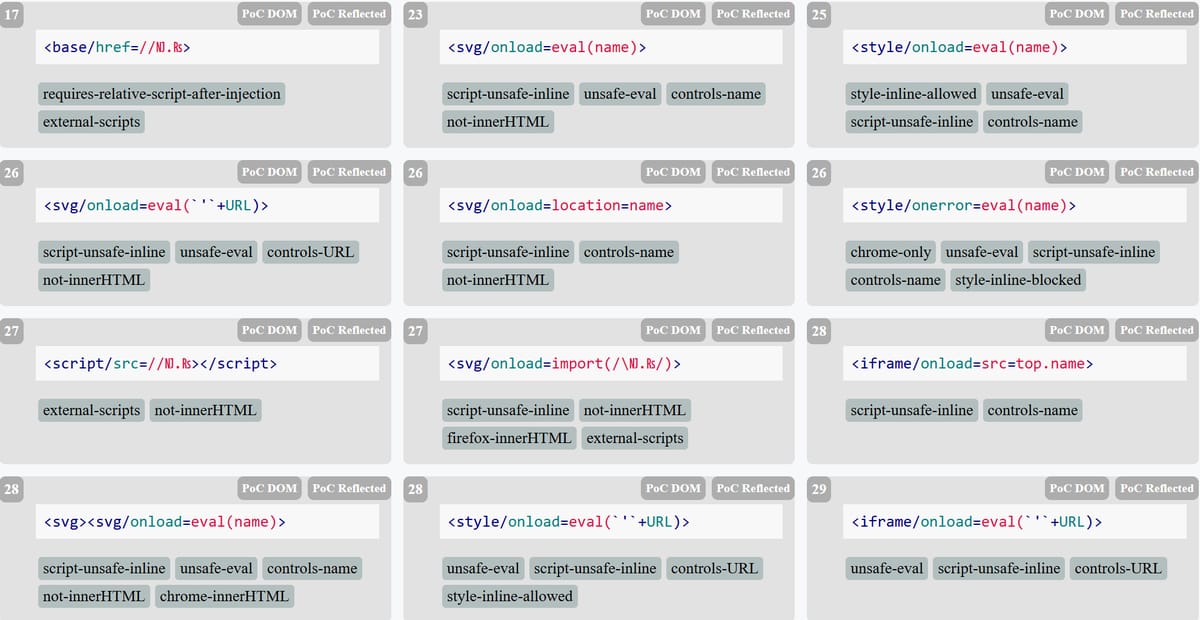Open PoC DOM for iframe/onload=src=top.name
The width and height of the screenshot is (1200, 620).
click(x=1077, y=330)
